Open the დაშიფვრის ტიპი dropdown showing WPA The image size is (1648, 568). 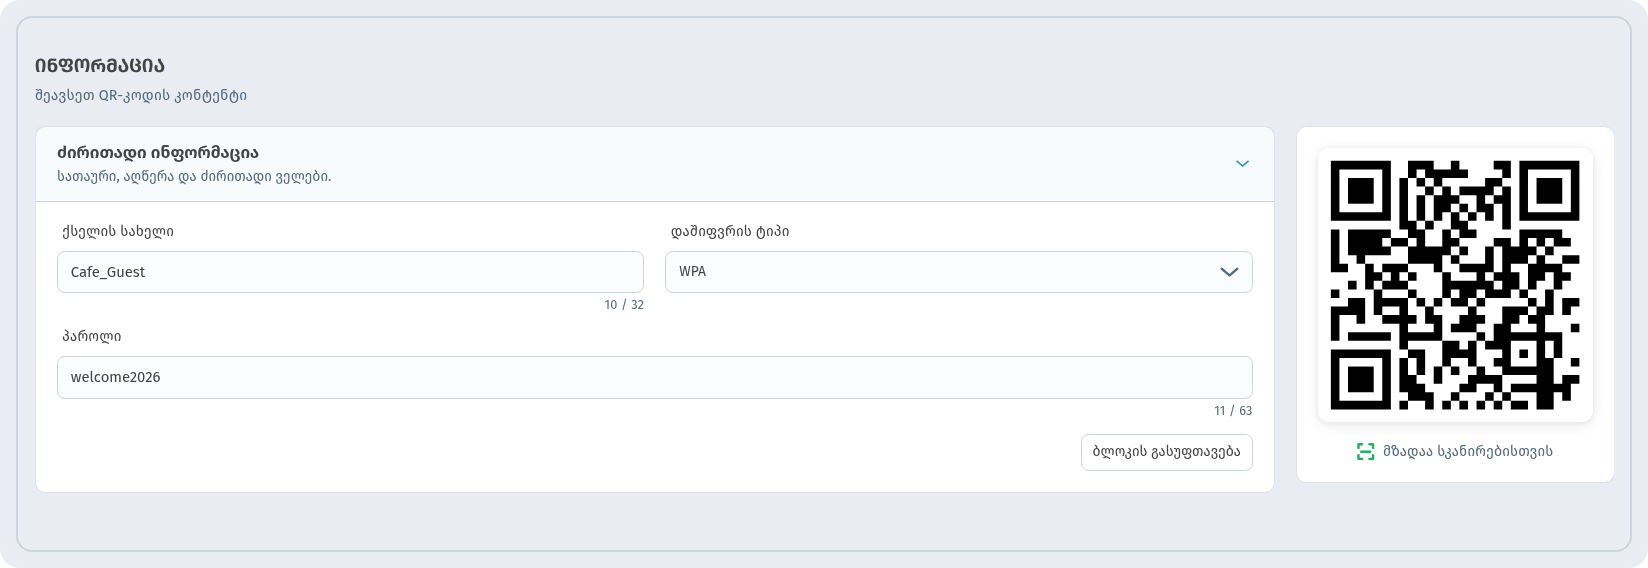(x=958, y=272)
